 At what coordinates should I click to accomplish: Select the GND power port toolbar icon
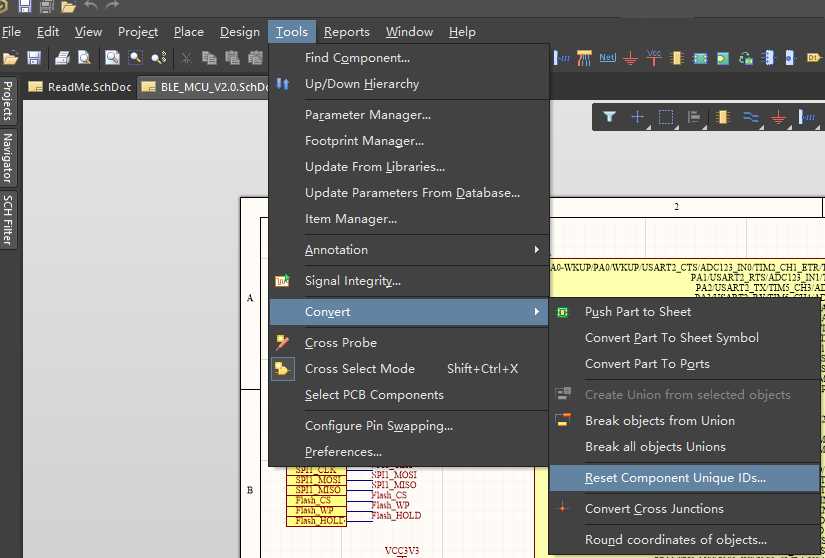pos(630,58)
